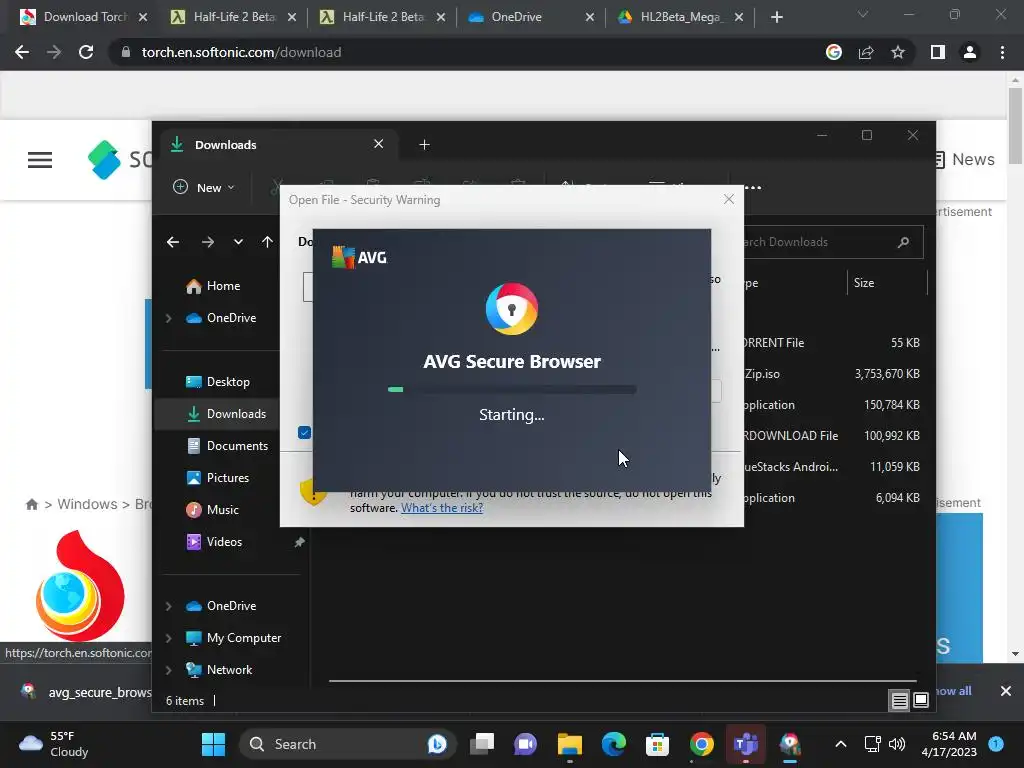1024x768 pixels.
Task: Open Chrome's three-dot menu
Action: point(1002,52)
